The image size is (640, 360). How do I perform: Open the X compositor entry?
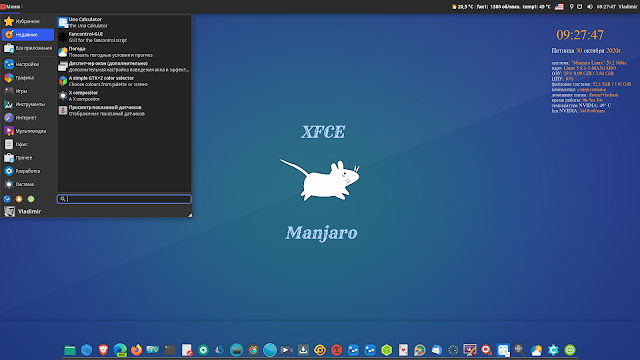click(124, 96)
